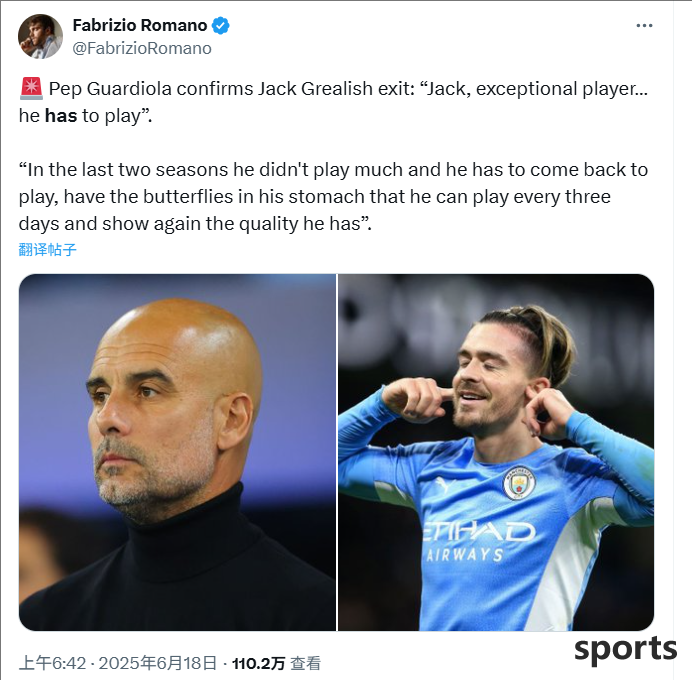The width and height of the screenshot is (692, 680).
Task: Click the blue verified badge icon
Action: coord(220,26)
